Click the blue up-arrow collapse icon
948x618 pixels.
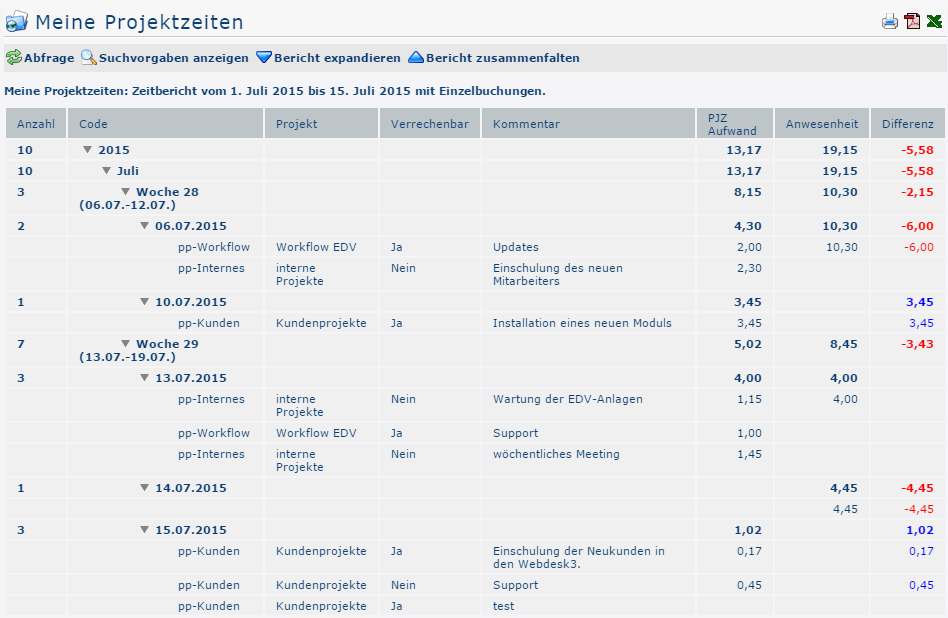tap(416, 58)
